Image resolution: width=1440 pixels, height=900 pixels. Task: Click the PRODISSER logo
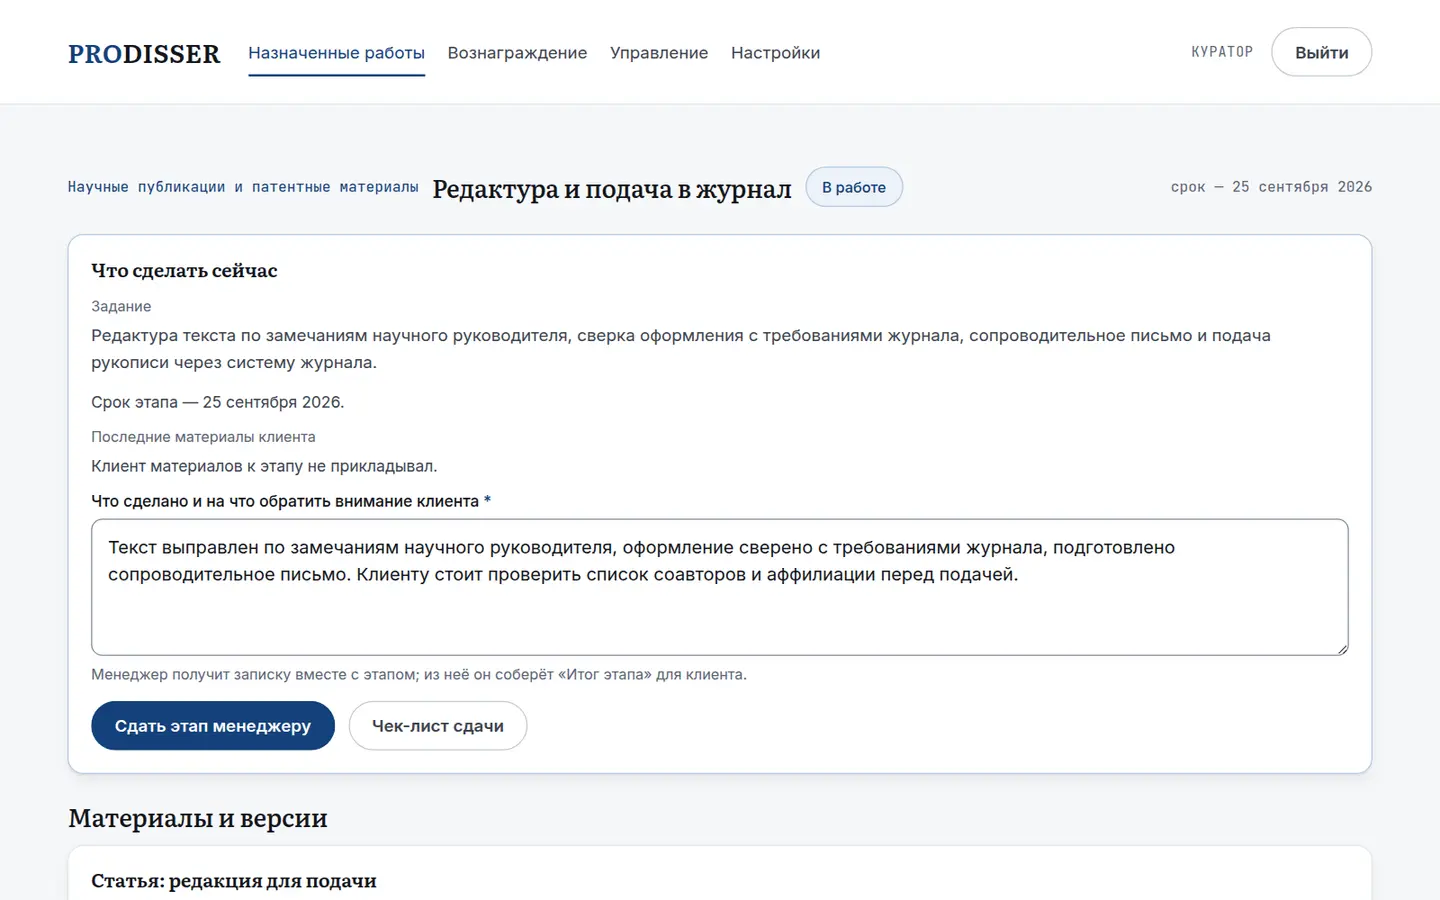[144, 53]
